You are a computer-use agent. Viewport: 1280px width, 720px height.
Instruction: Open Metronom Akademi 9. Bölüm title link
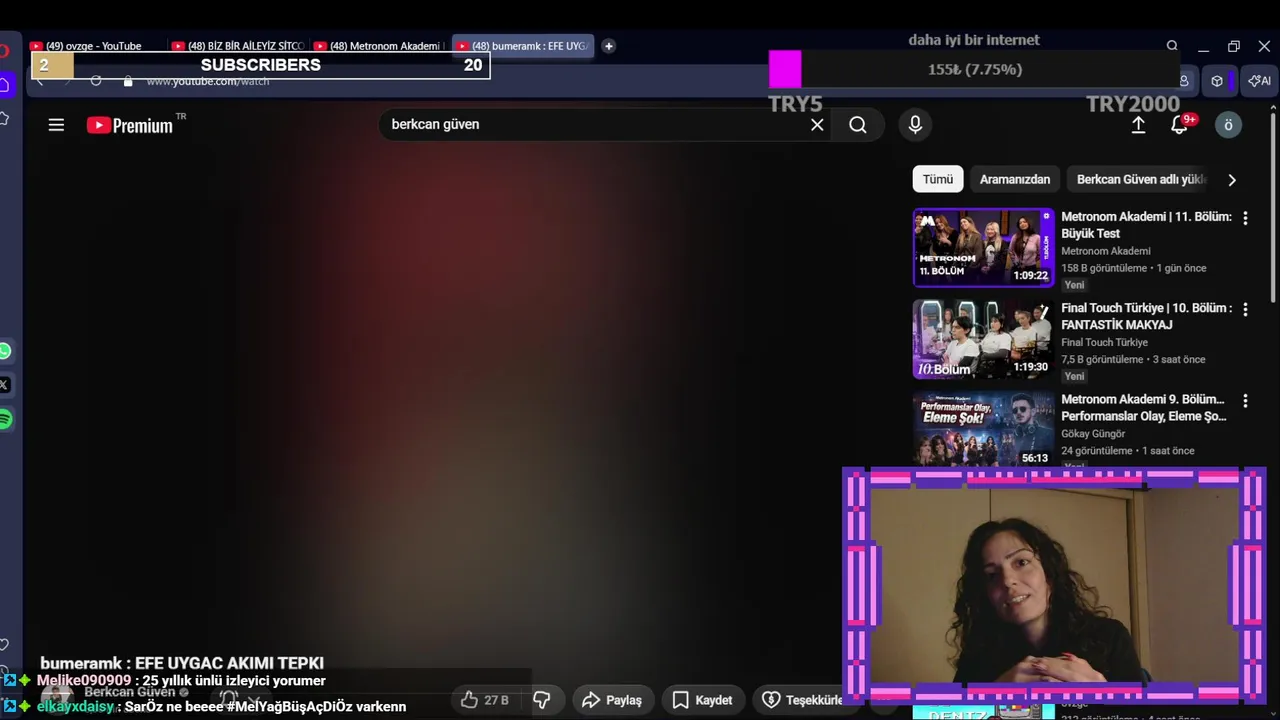(1144, 407)
